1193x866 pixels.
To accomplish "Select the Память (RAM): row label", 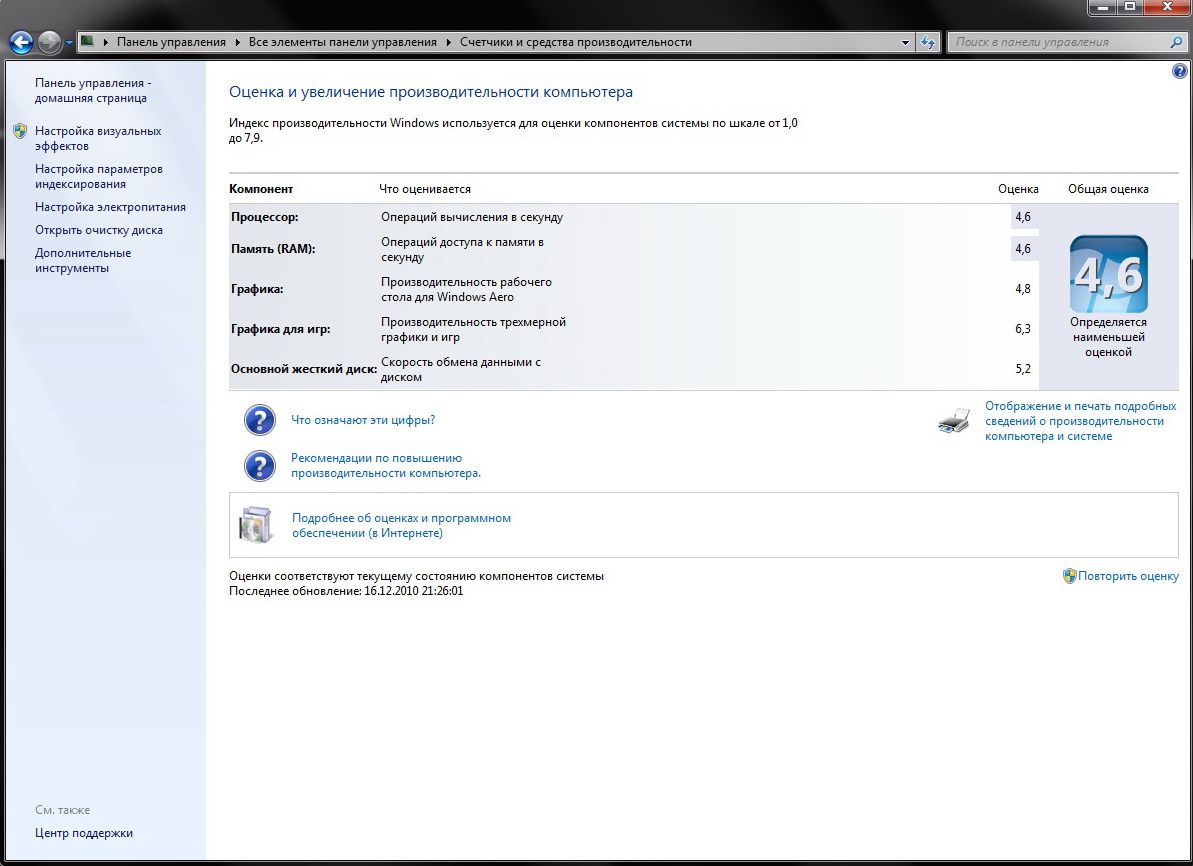I will point(273,249).
